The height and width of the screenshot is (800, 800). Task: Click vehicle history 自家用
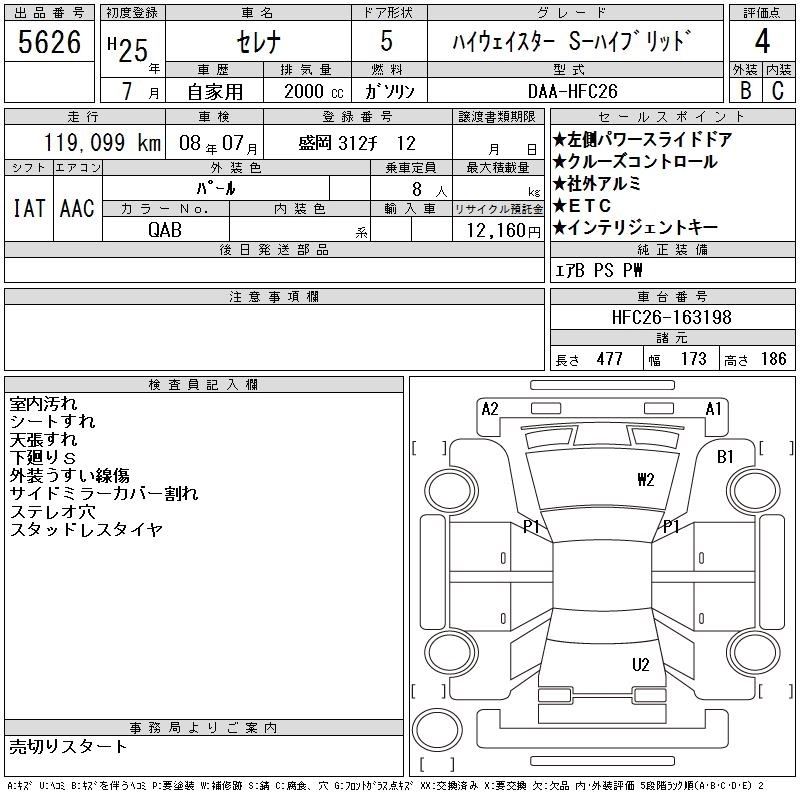pos(215,92)
